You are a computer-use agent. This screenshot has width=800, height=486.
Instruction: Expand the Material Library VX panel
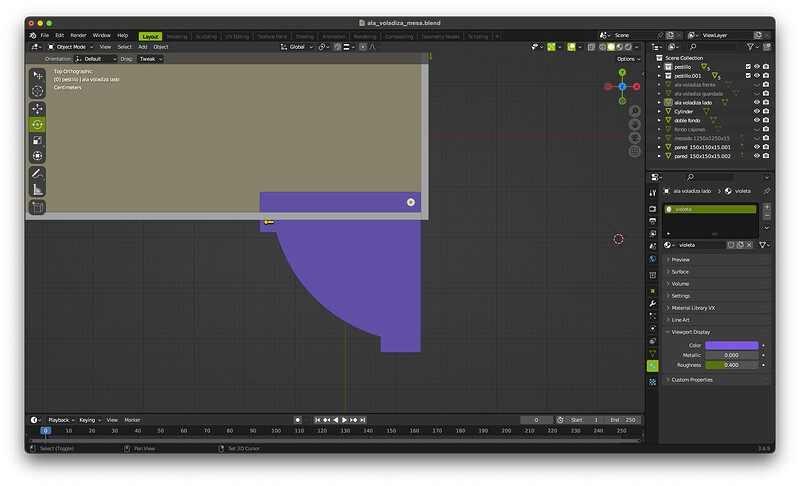[716, 308]
